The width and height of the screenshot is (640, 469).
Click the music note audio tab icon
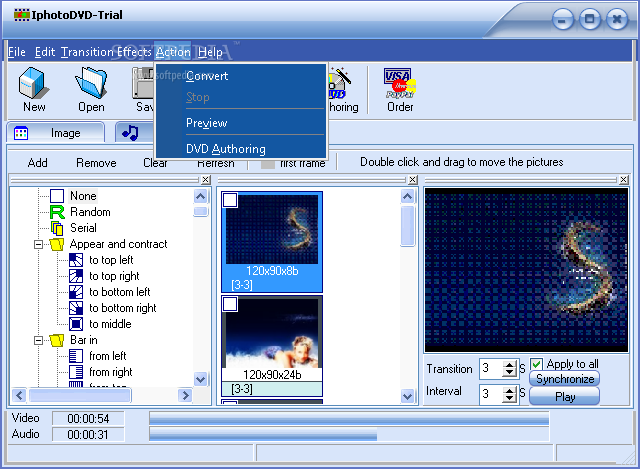[130, 133]
